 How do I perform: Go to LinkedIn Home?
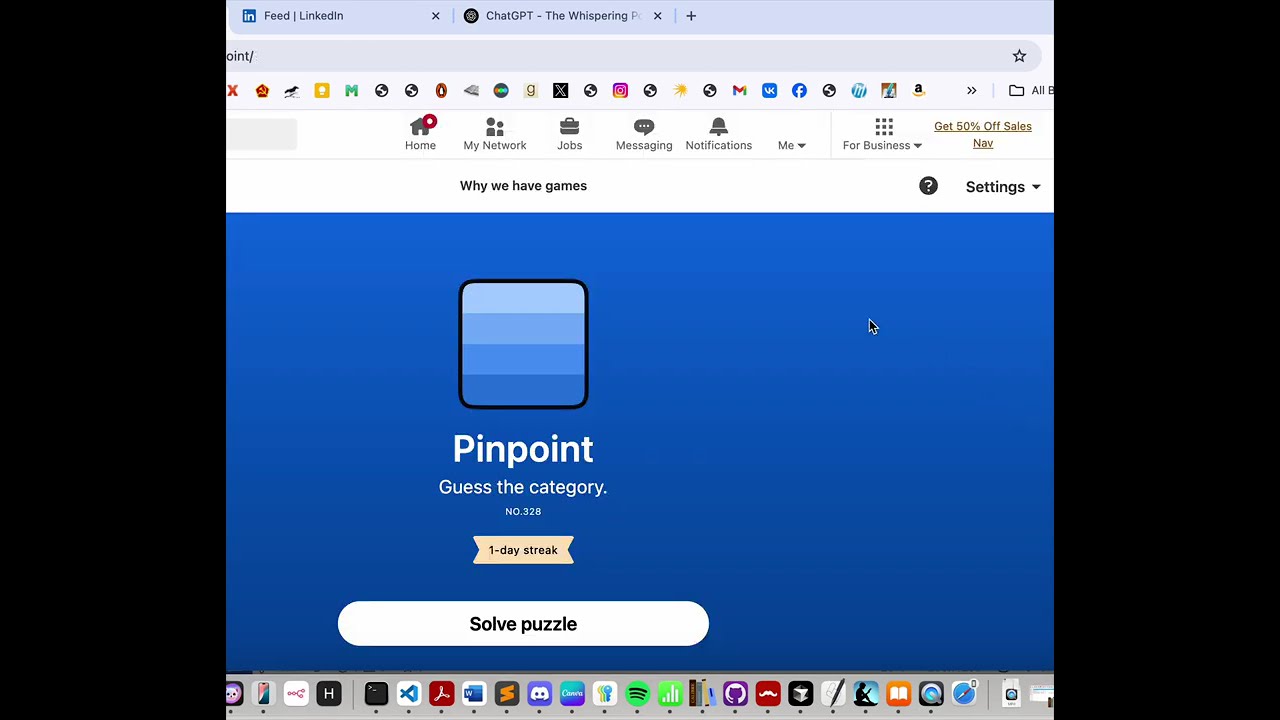tap(420, 134)
